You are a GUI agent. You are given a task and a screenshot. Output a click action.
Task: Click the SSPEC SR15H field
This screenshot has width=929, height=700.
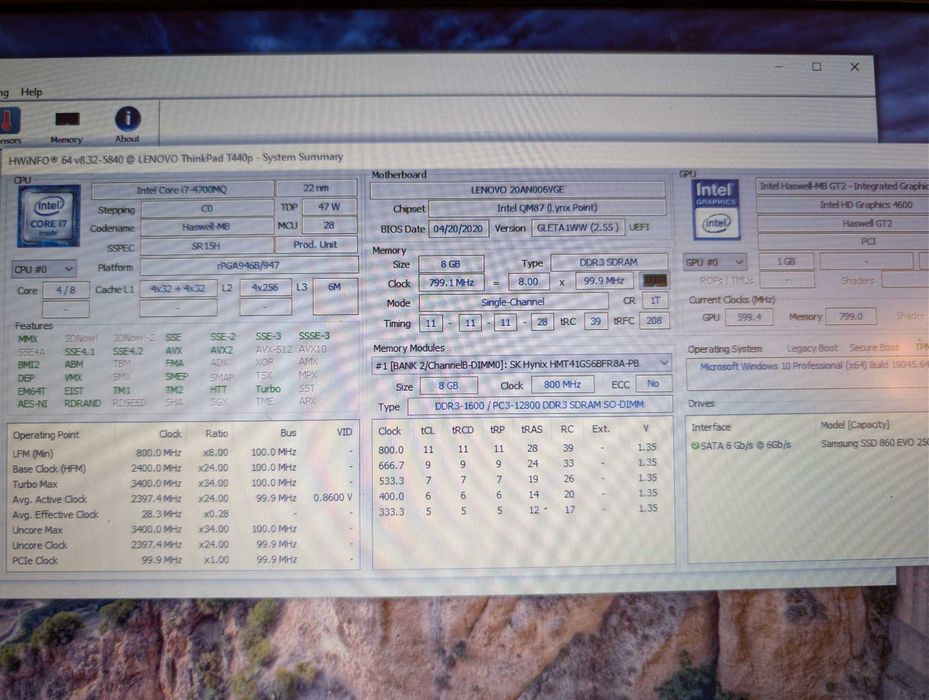pyautogui.click(x=206, y=245)
